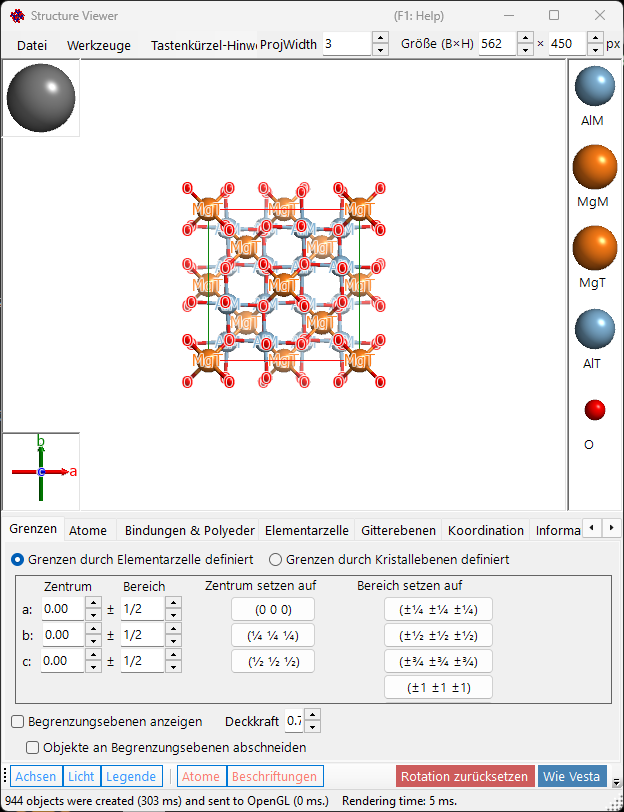
Task: Set range to (±1 ±1 ±1)
Action: tap(438, 687)
